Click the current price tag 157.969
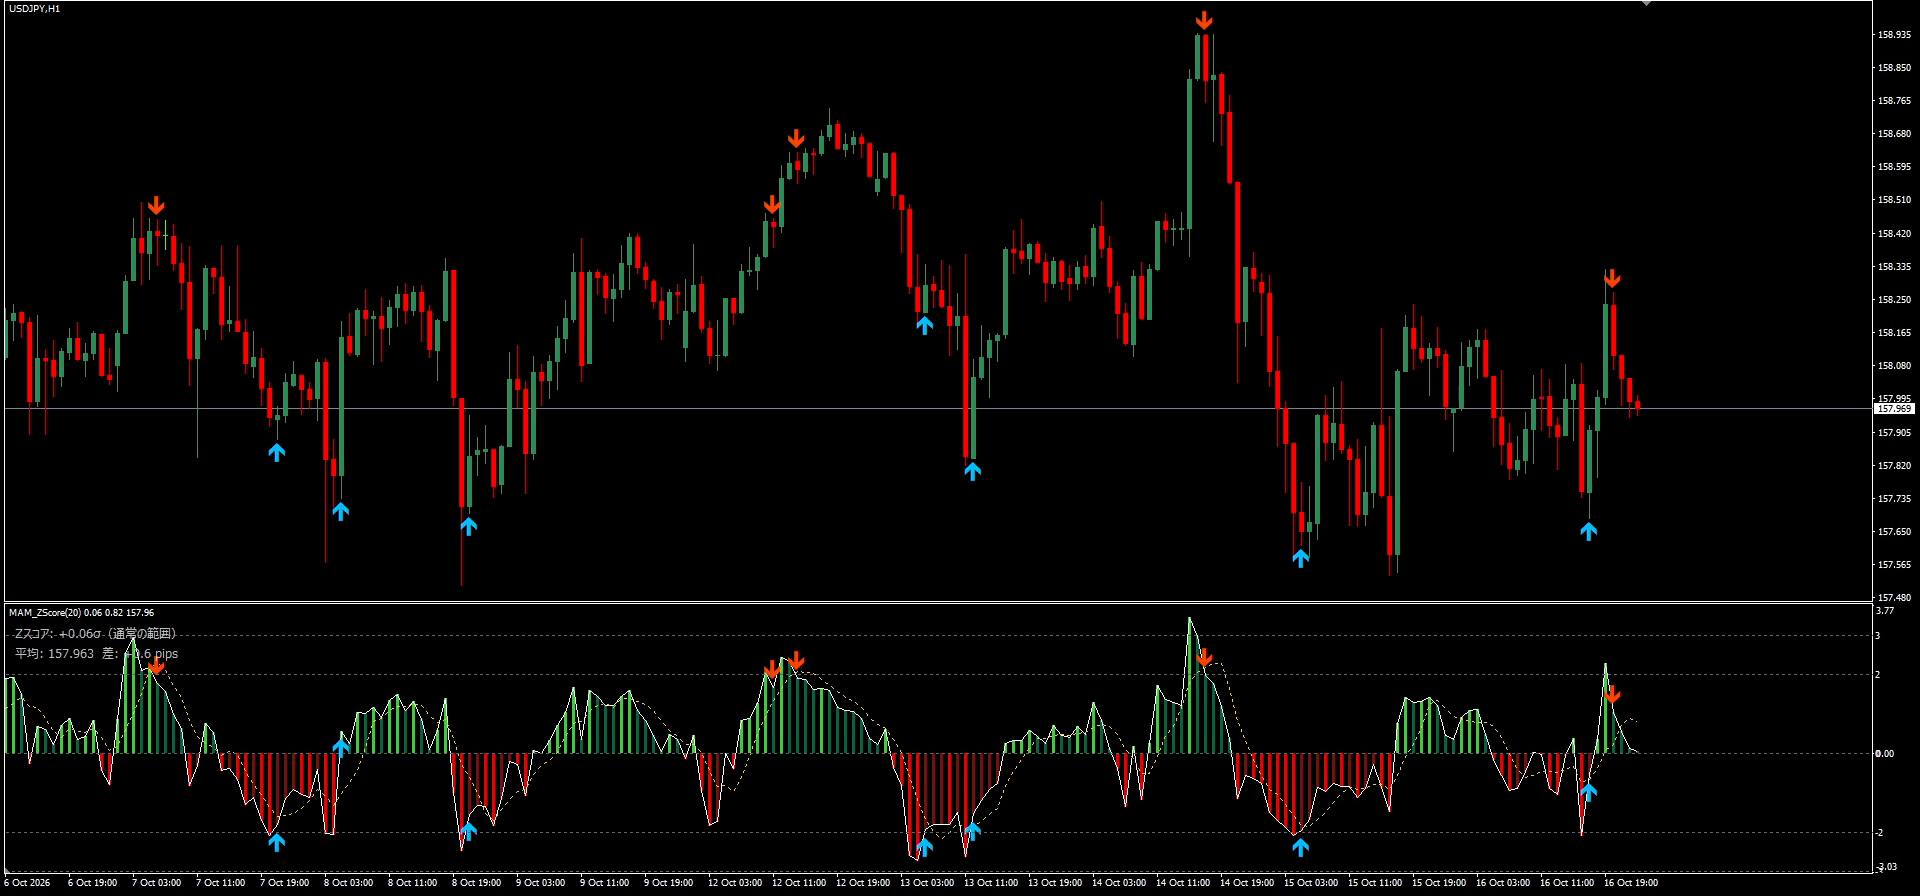1920x896 pixels. point(1893,409)
